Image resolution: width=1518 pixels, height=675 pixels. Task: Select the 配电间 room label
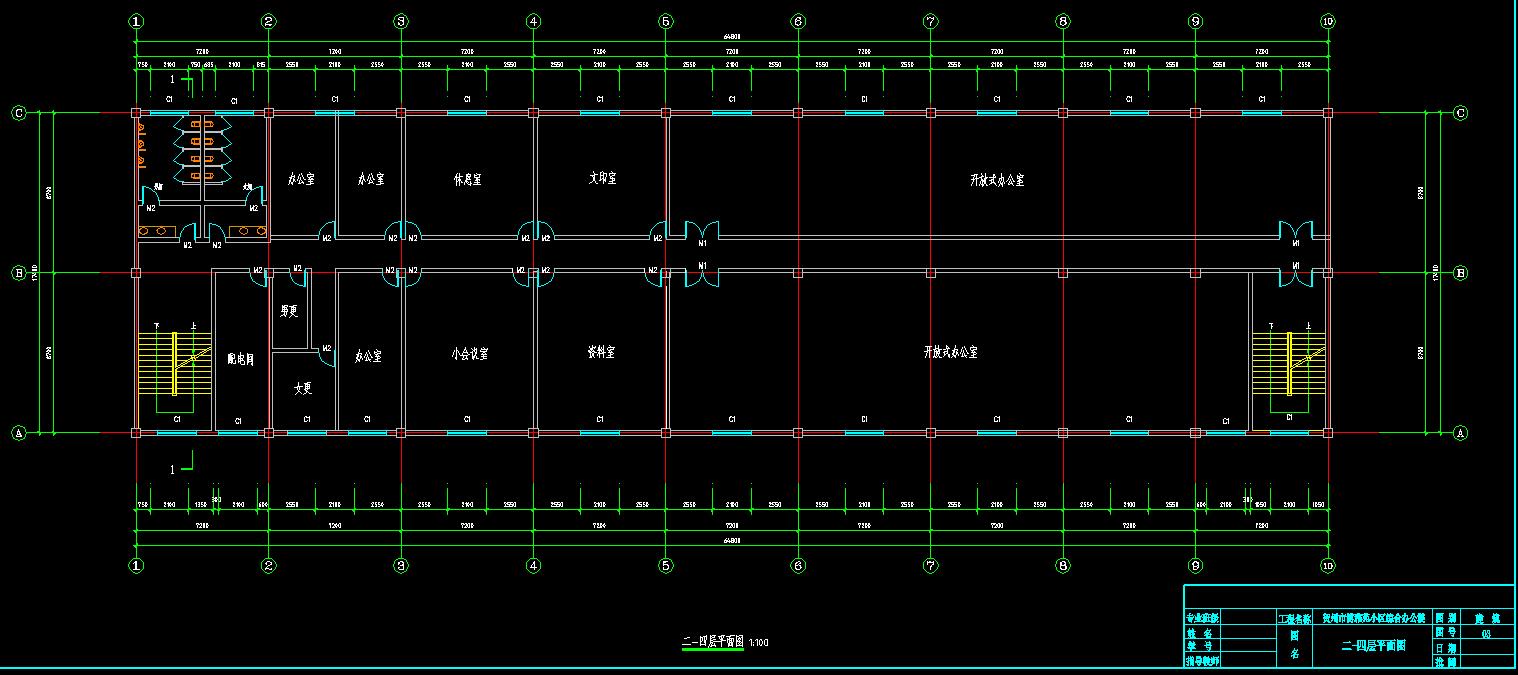coord(240,360)
